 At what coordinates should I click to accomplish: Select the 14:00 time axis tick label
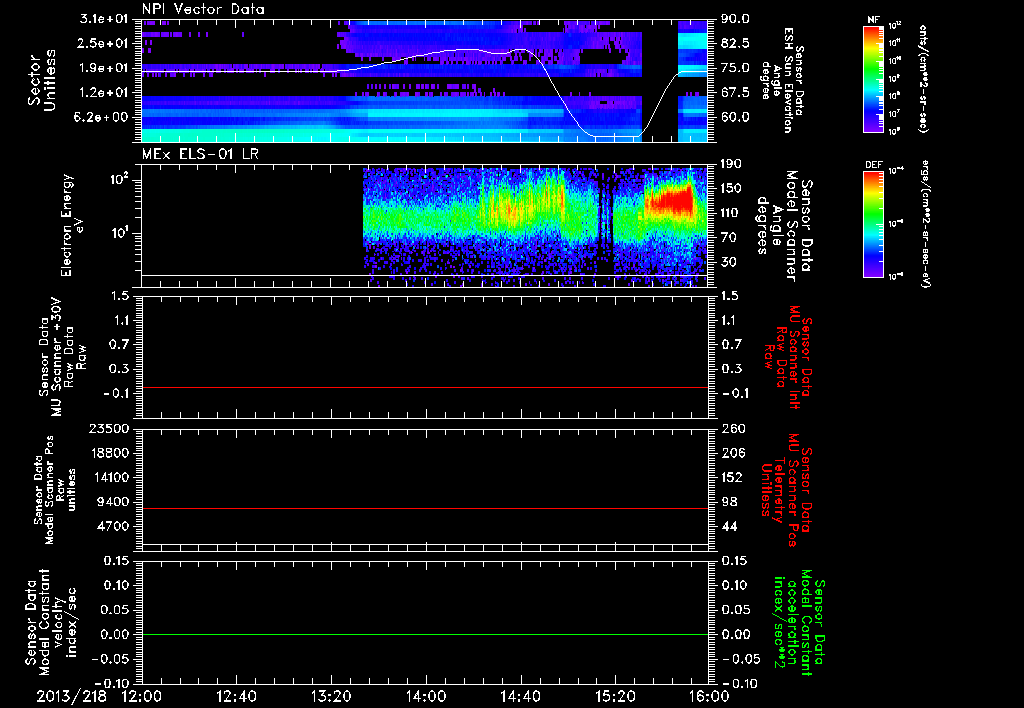(425, 694)
